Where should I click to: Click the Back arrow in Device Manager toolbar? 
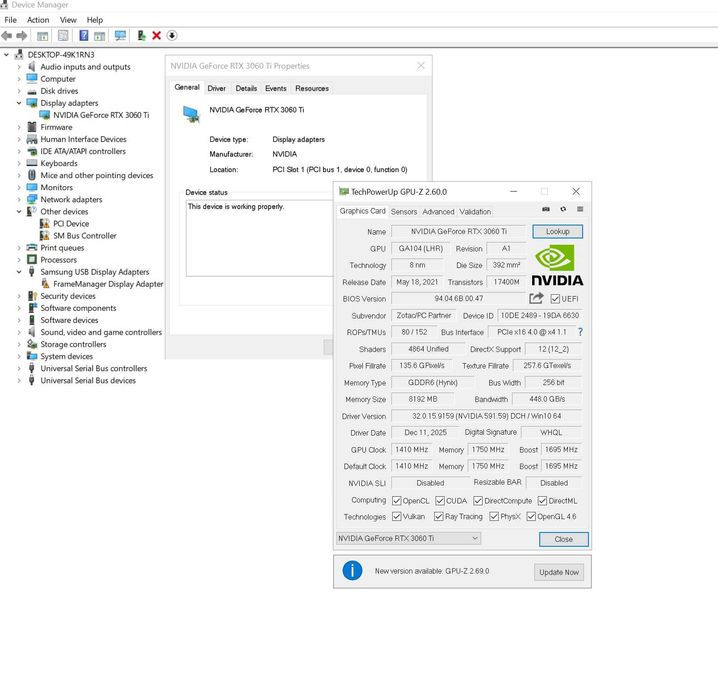[6, 36]
